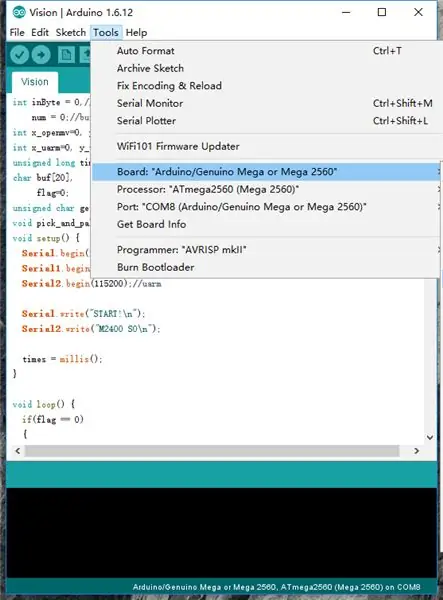Minimize the Arduino window
The image size is (443, 600).
[x=346, y=12]
